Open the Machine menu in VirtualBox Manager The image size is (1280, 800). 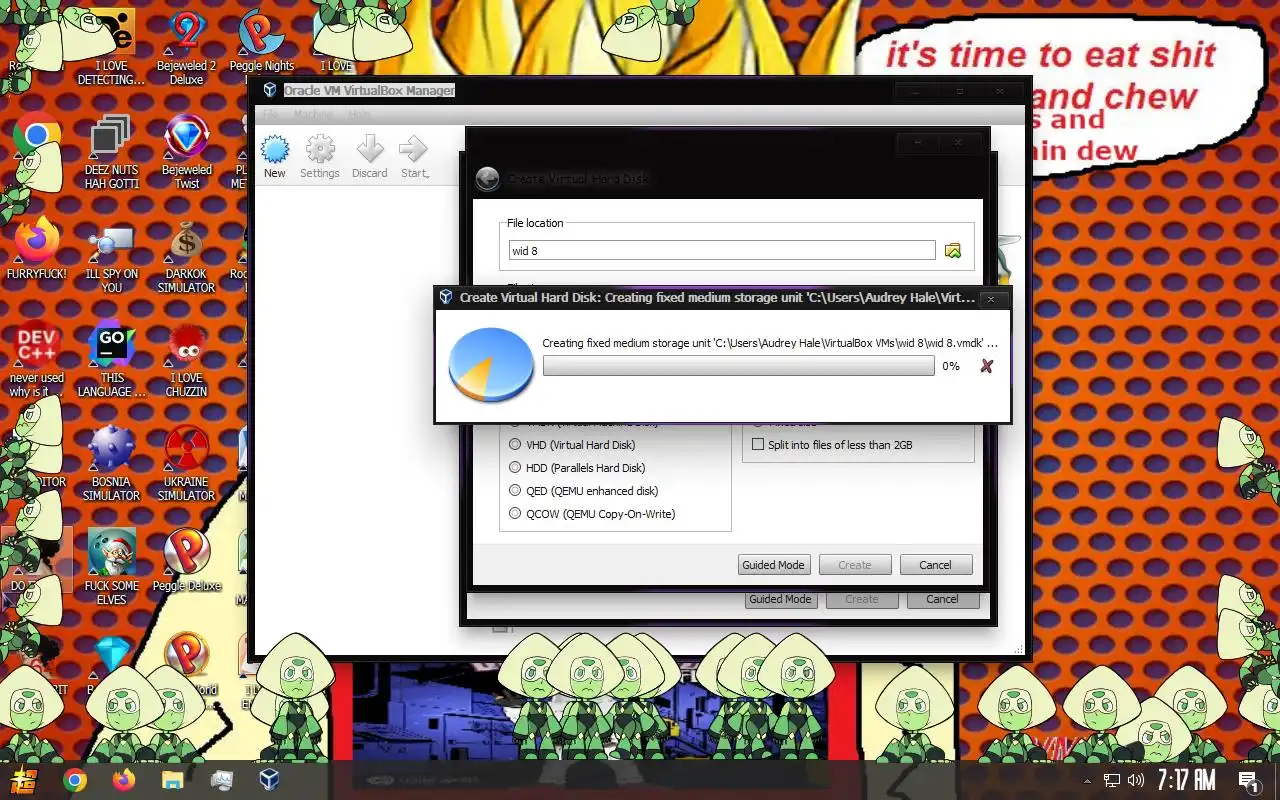tap(313, 115)
